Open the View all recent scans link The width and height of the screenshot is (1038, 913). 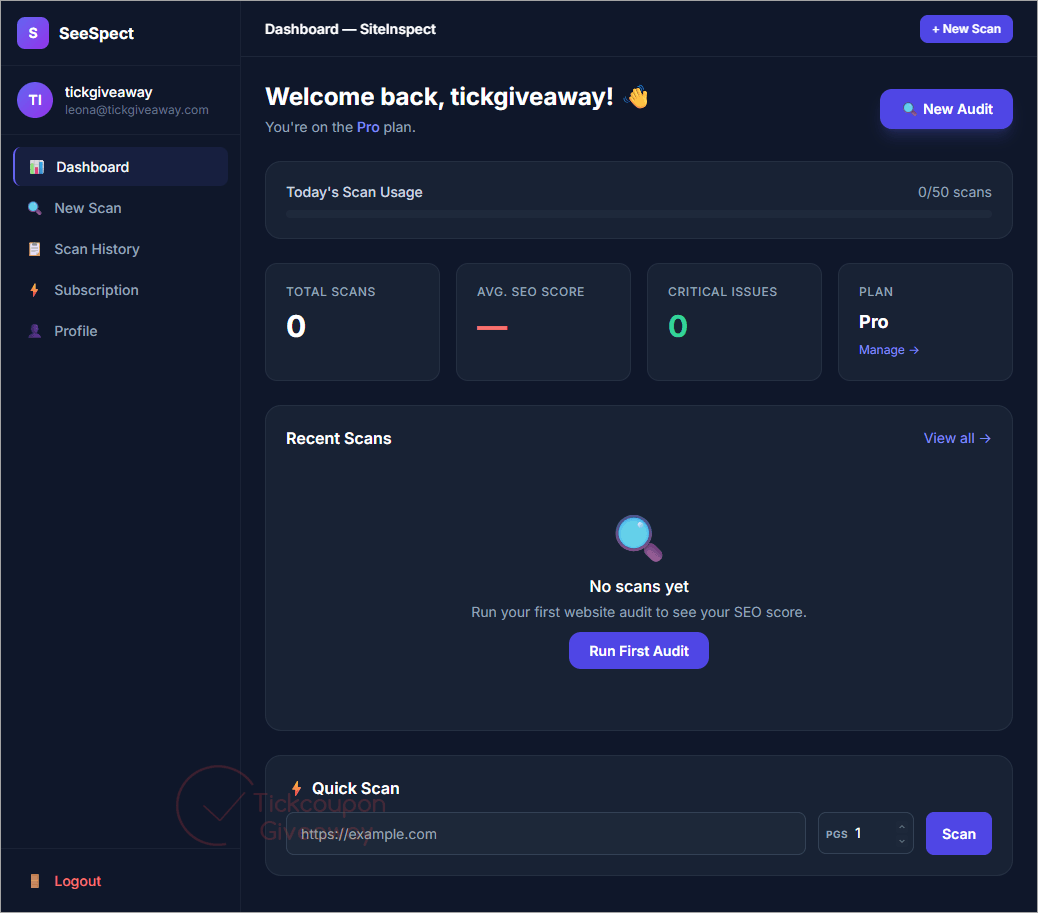click(x=957, y=438)
